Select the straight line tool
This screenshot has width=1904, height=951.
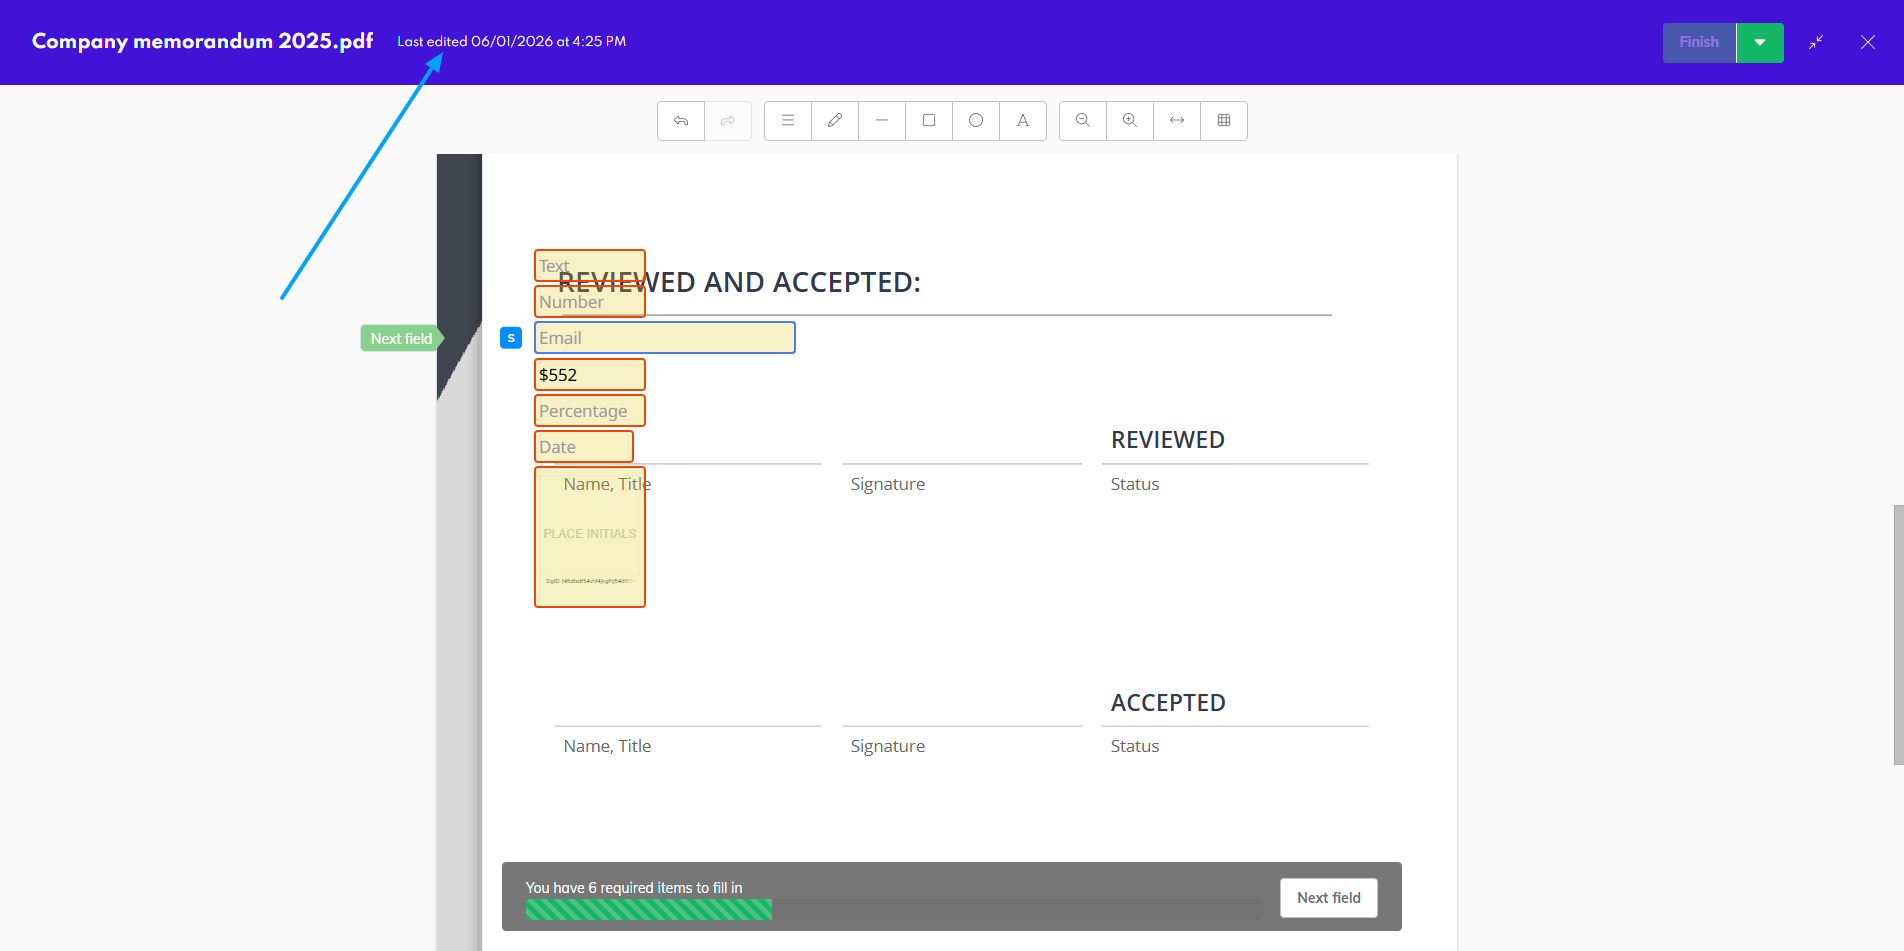(882, 121)
